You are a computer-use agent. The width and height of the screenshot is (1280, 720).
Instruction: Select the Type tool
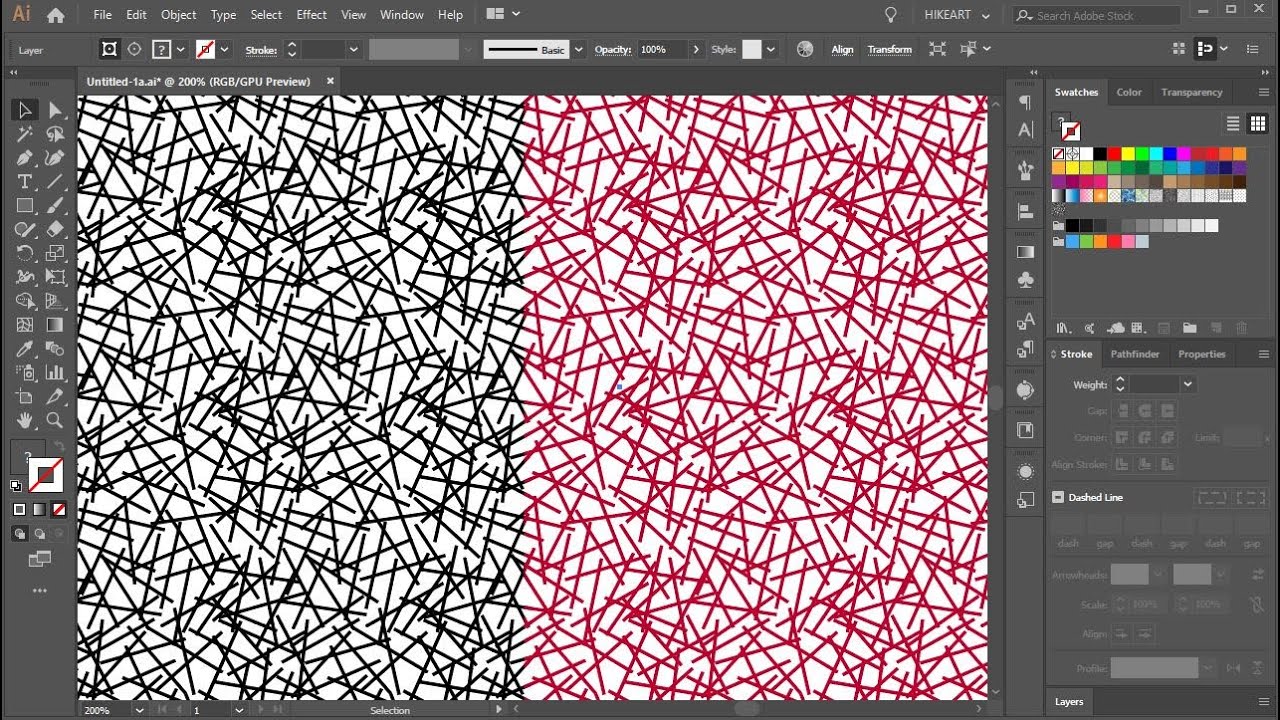coord(25,181)
